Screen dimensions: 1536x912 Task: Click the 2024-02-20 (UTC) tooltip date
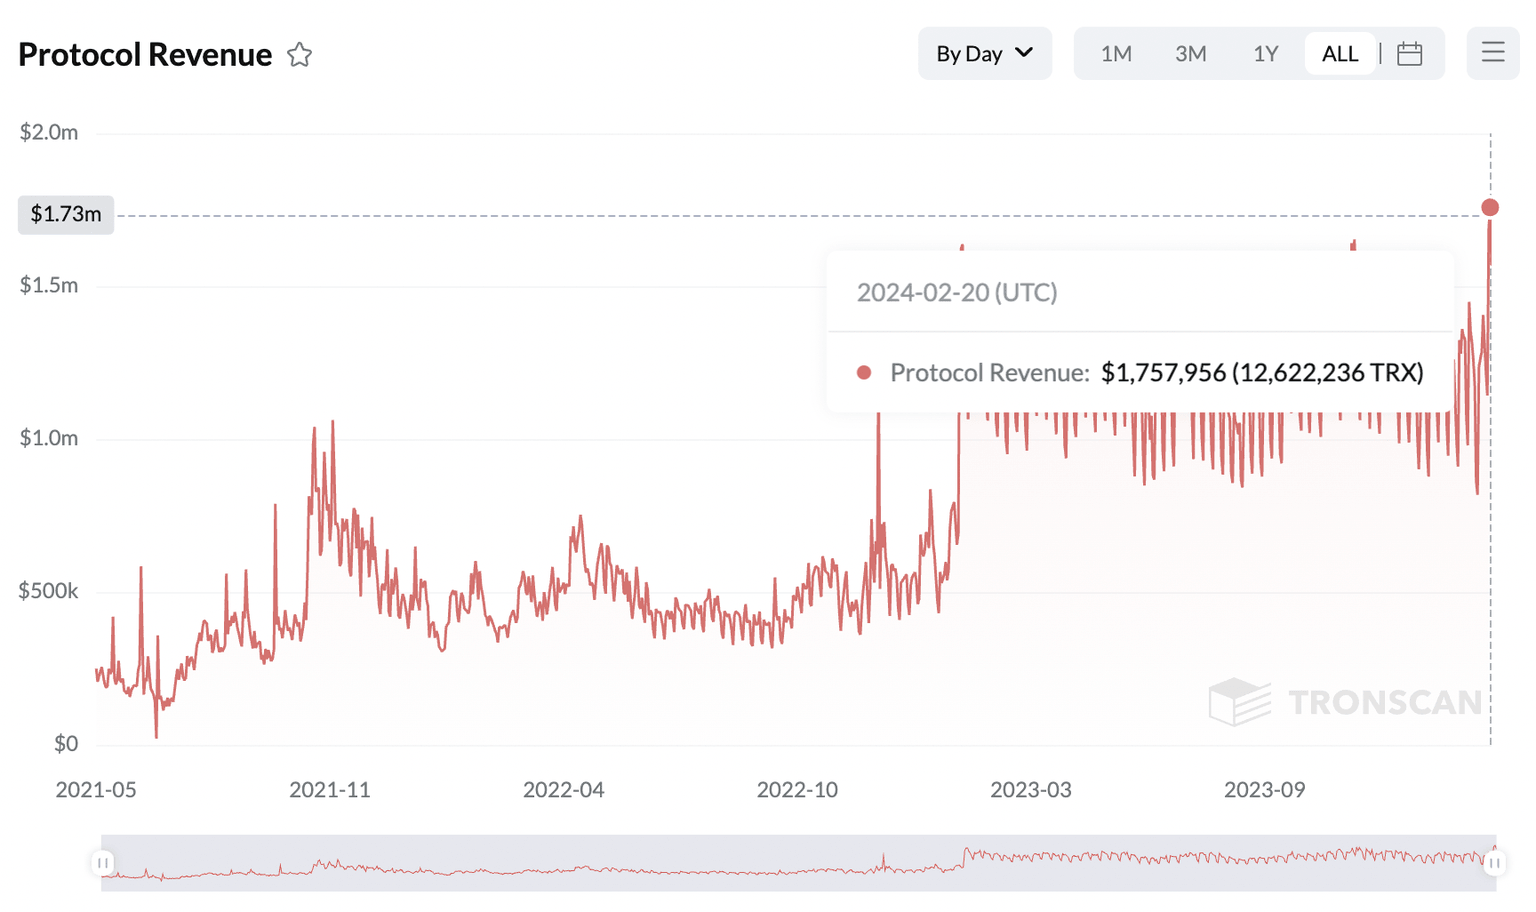[x=957, y=293]
